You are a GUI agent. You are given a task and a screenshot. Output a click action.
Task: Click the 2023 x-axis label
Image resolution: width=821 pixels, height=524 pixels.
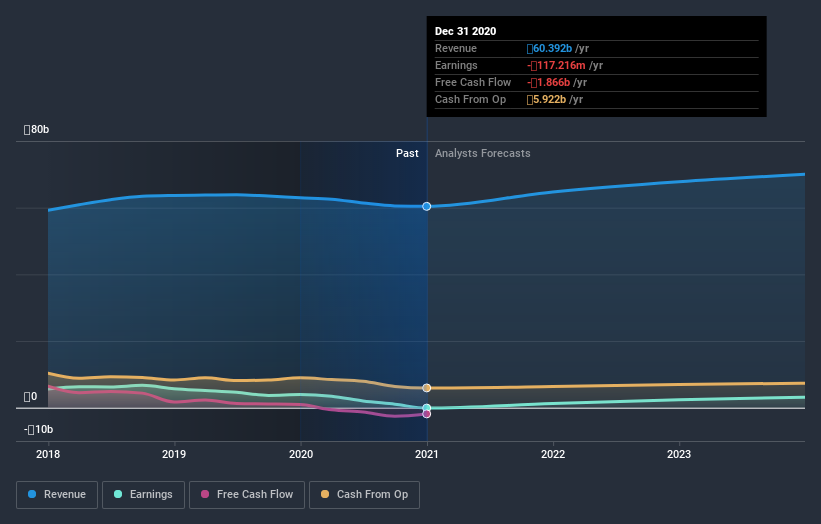(679, 454)
